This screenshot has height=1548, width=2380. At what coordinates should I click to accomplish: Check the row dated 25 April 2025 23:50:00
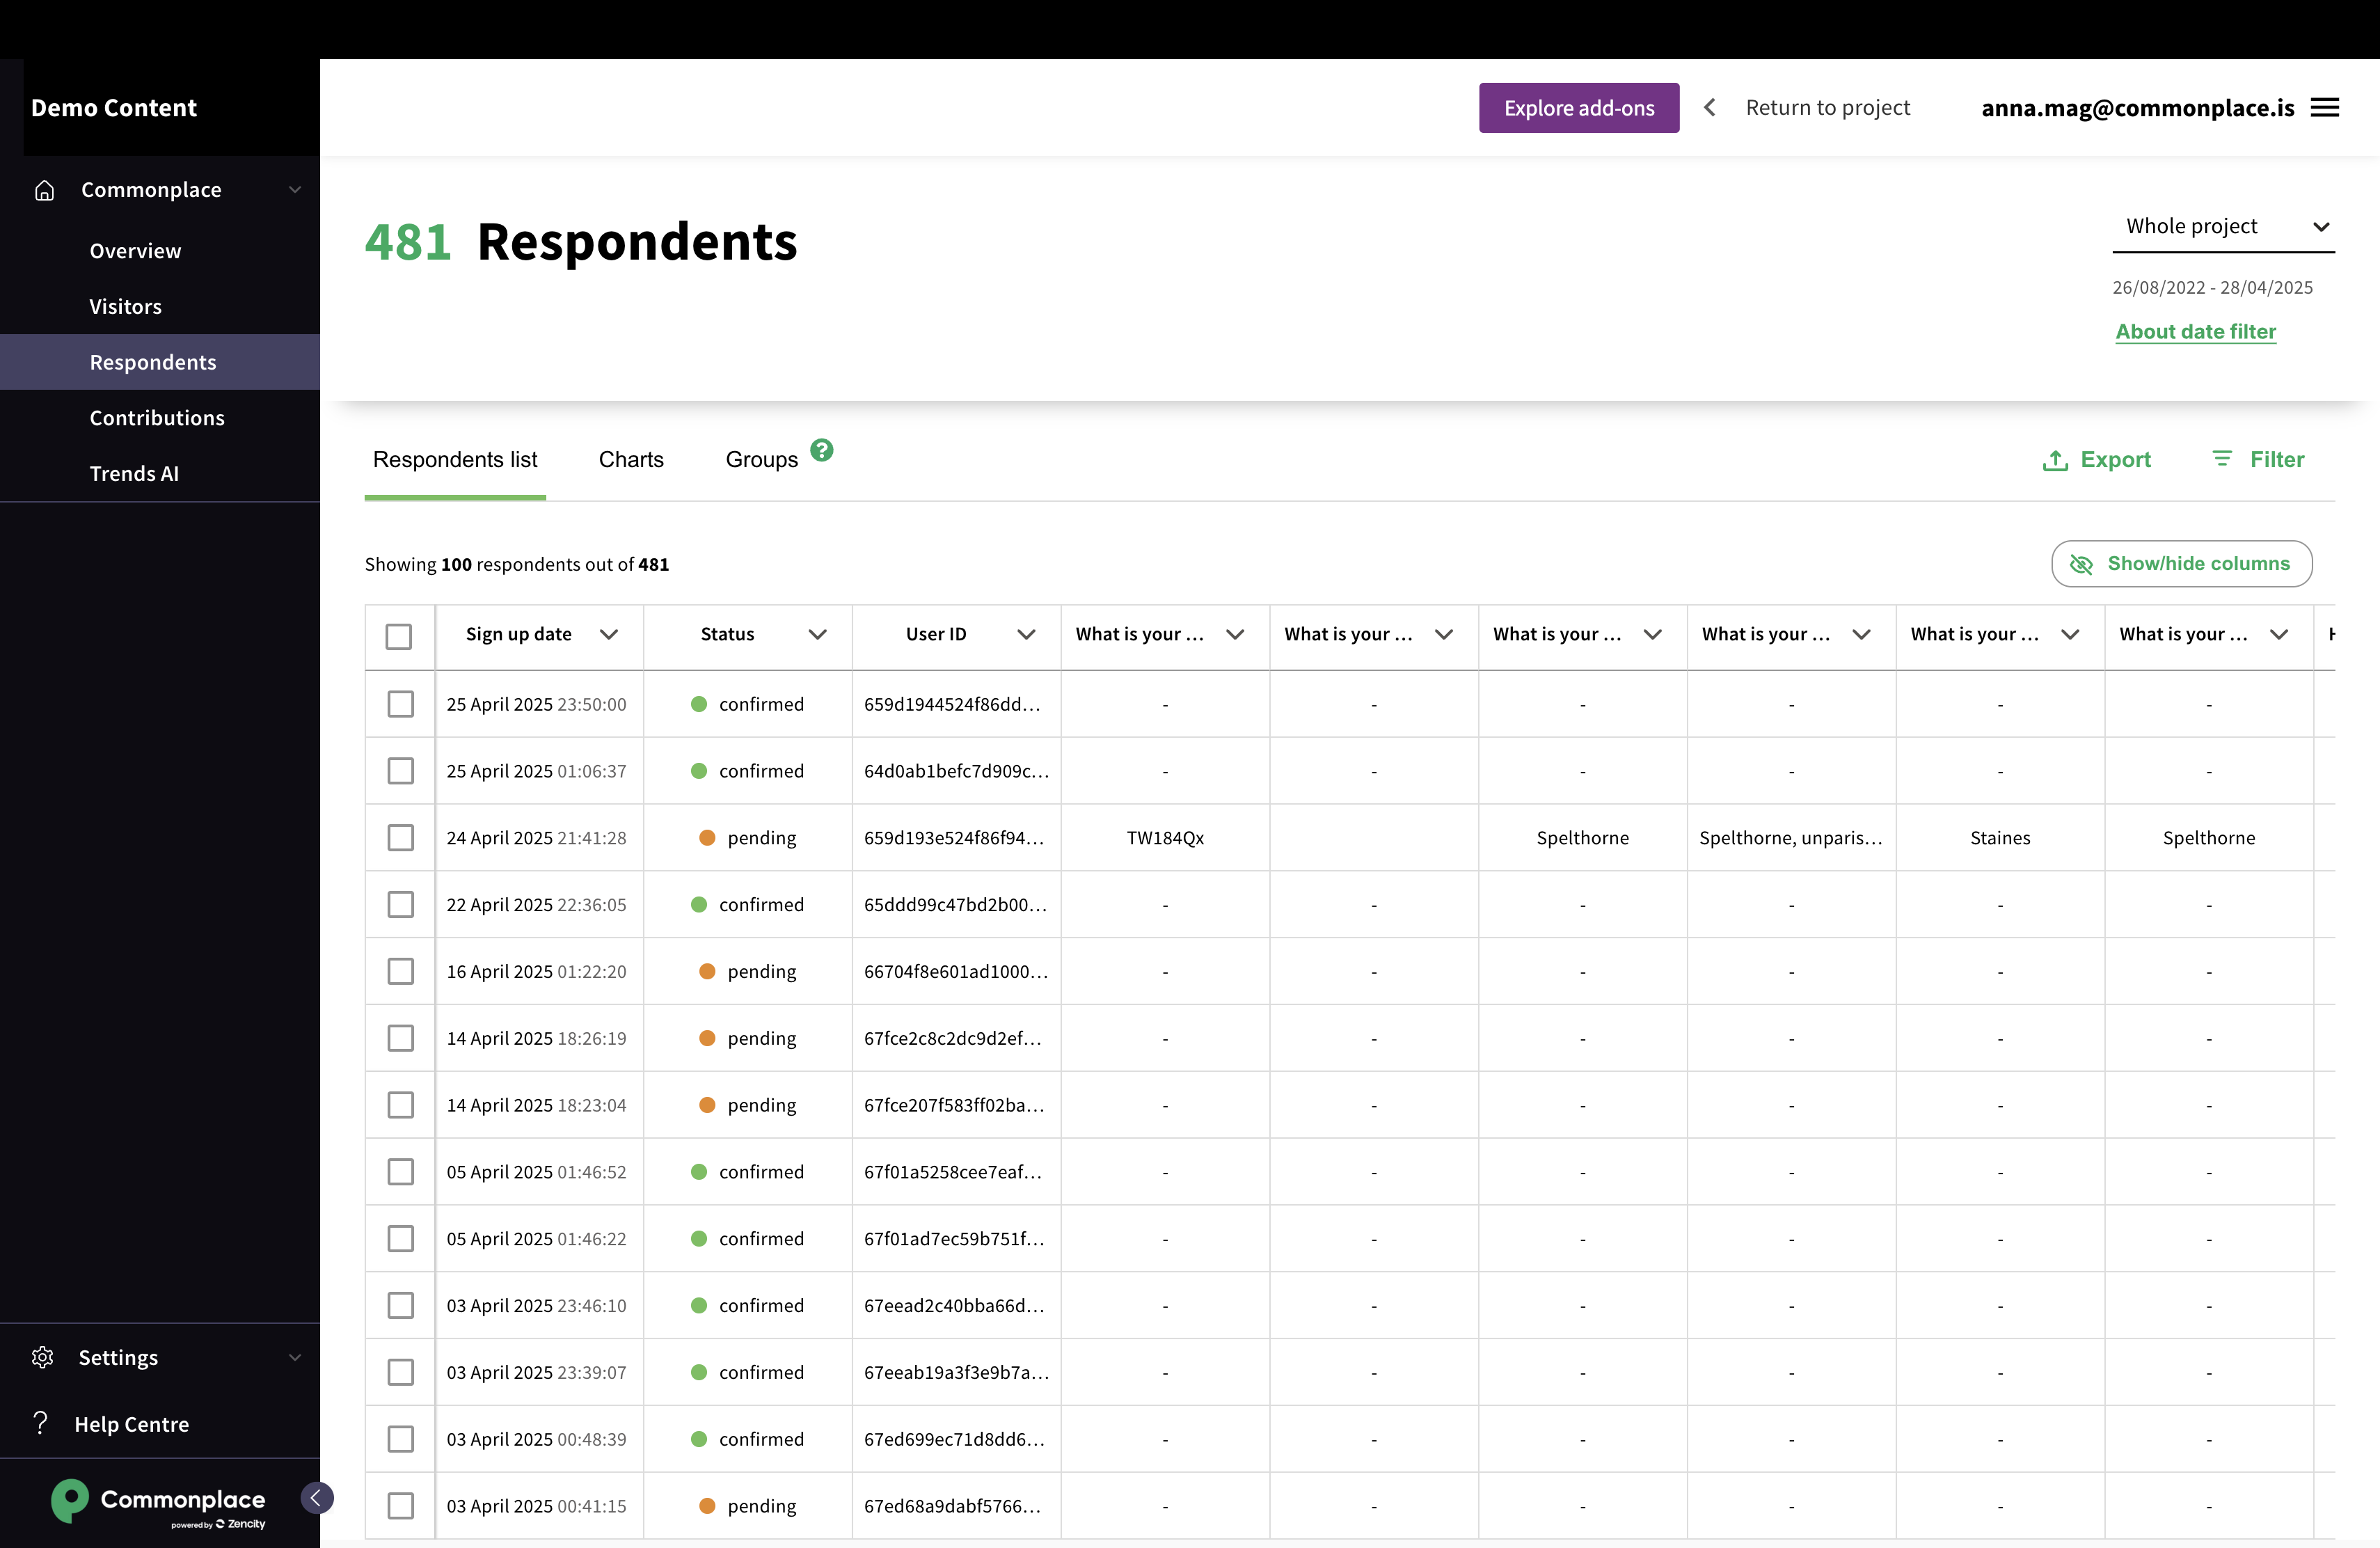point(400,704)
